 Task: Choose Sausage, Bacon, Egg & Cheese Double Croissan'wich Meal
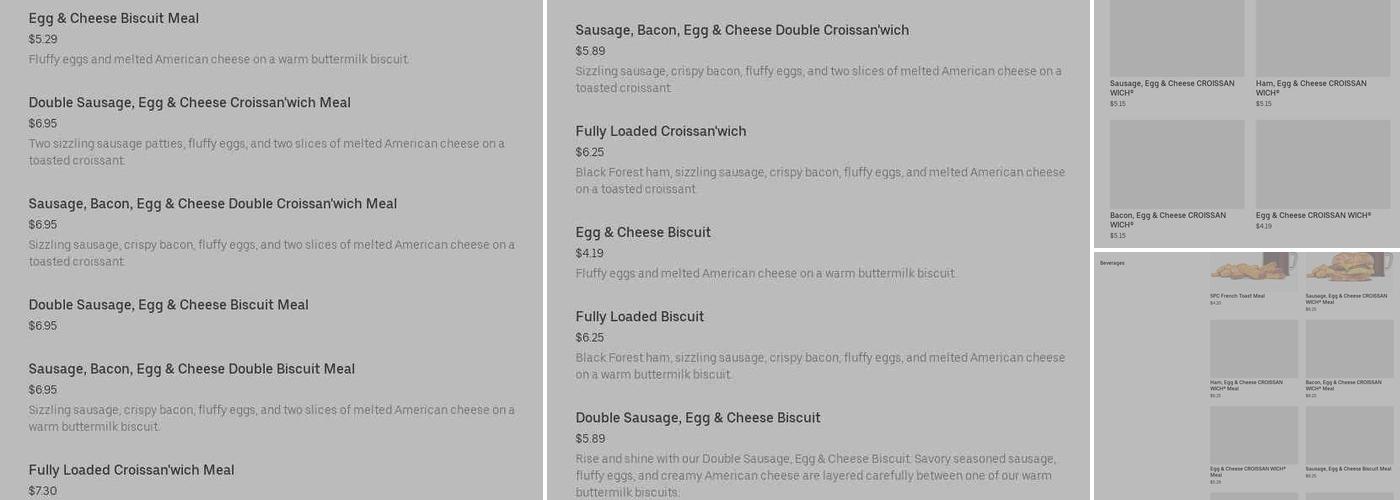212,204
